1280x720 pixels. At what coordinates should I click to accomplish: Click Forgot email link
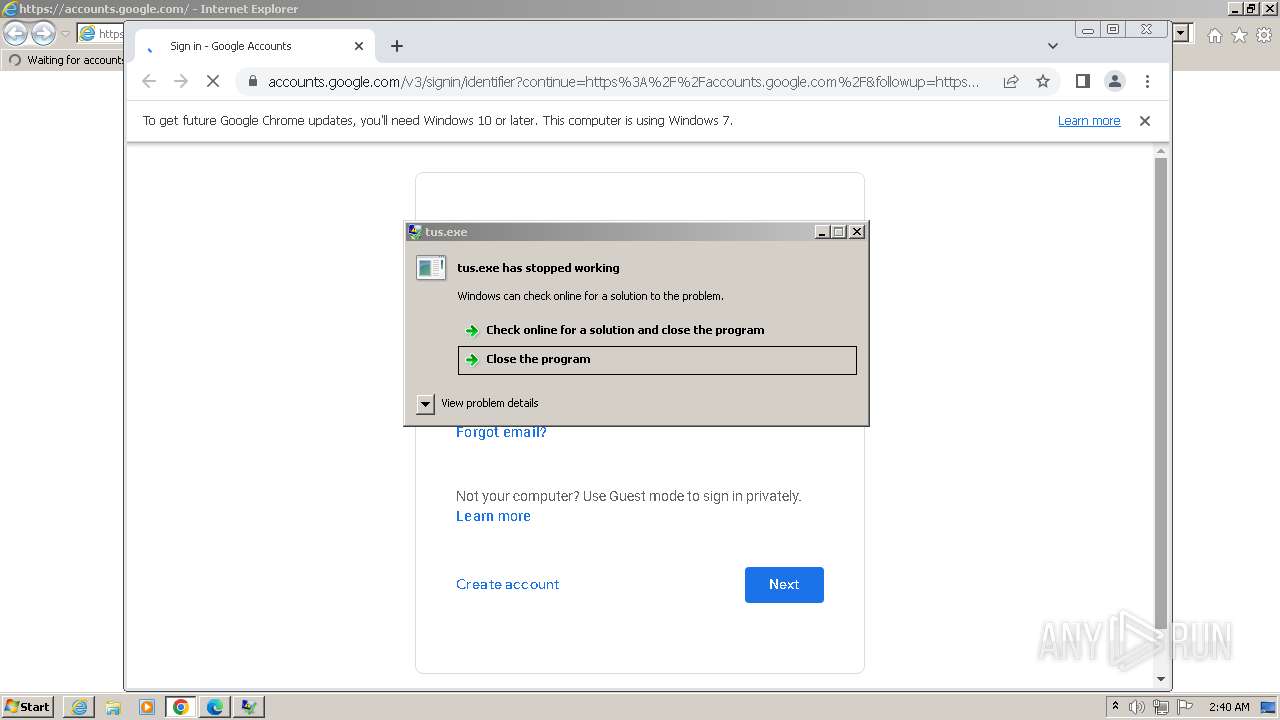501,432
